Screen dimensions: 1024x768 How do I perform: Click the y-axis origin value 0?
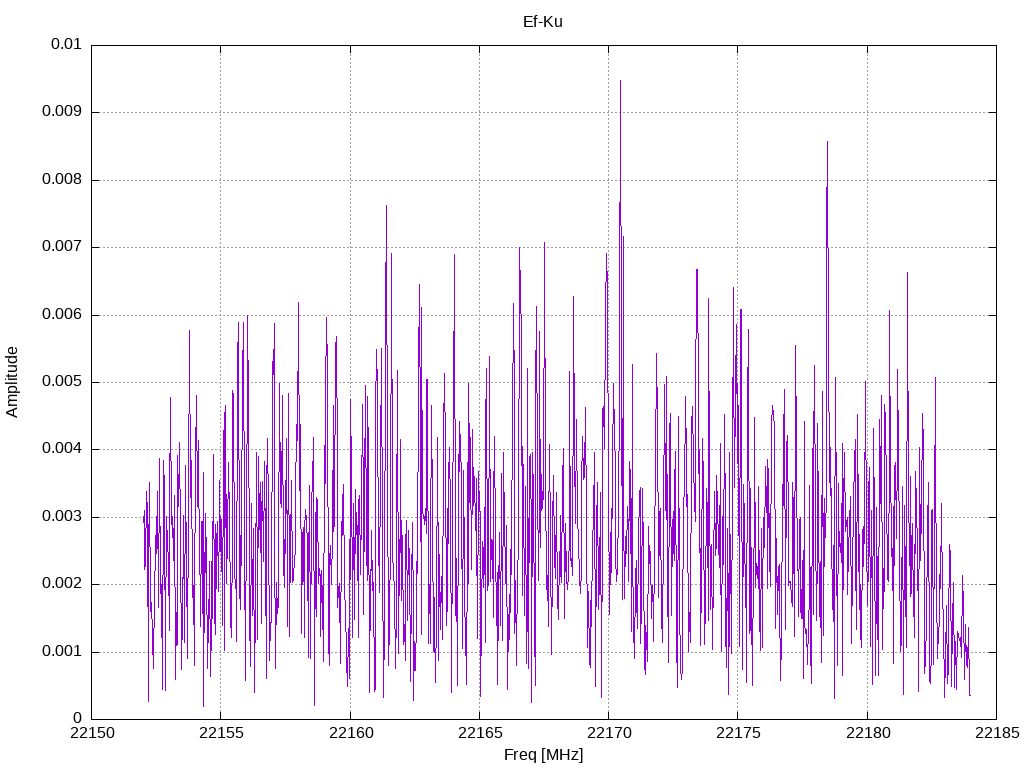(x=78, y=718)
